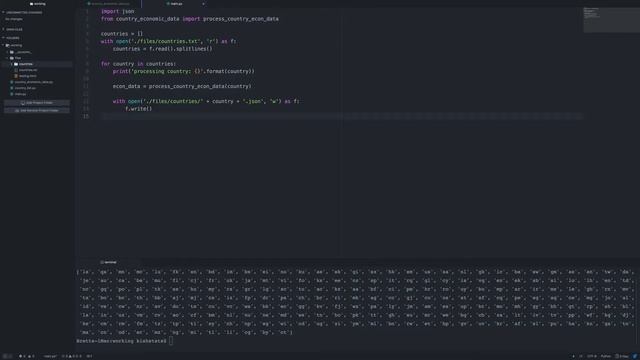Close the main.py editor tab
640x360 pixels.
coord(203,4)
